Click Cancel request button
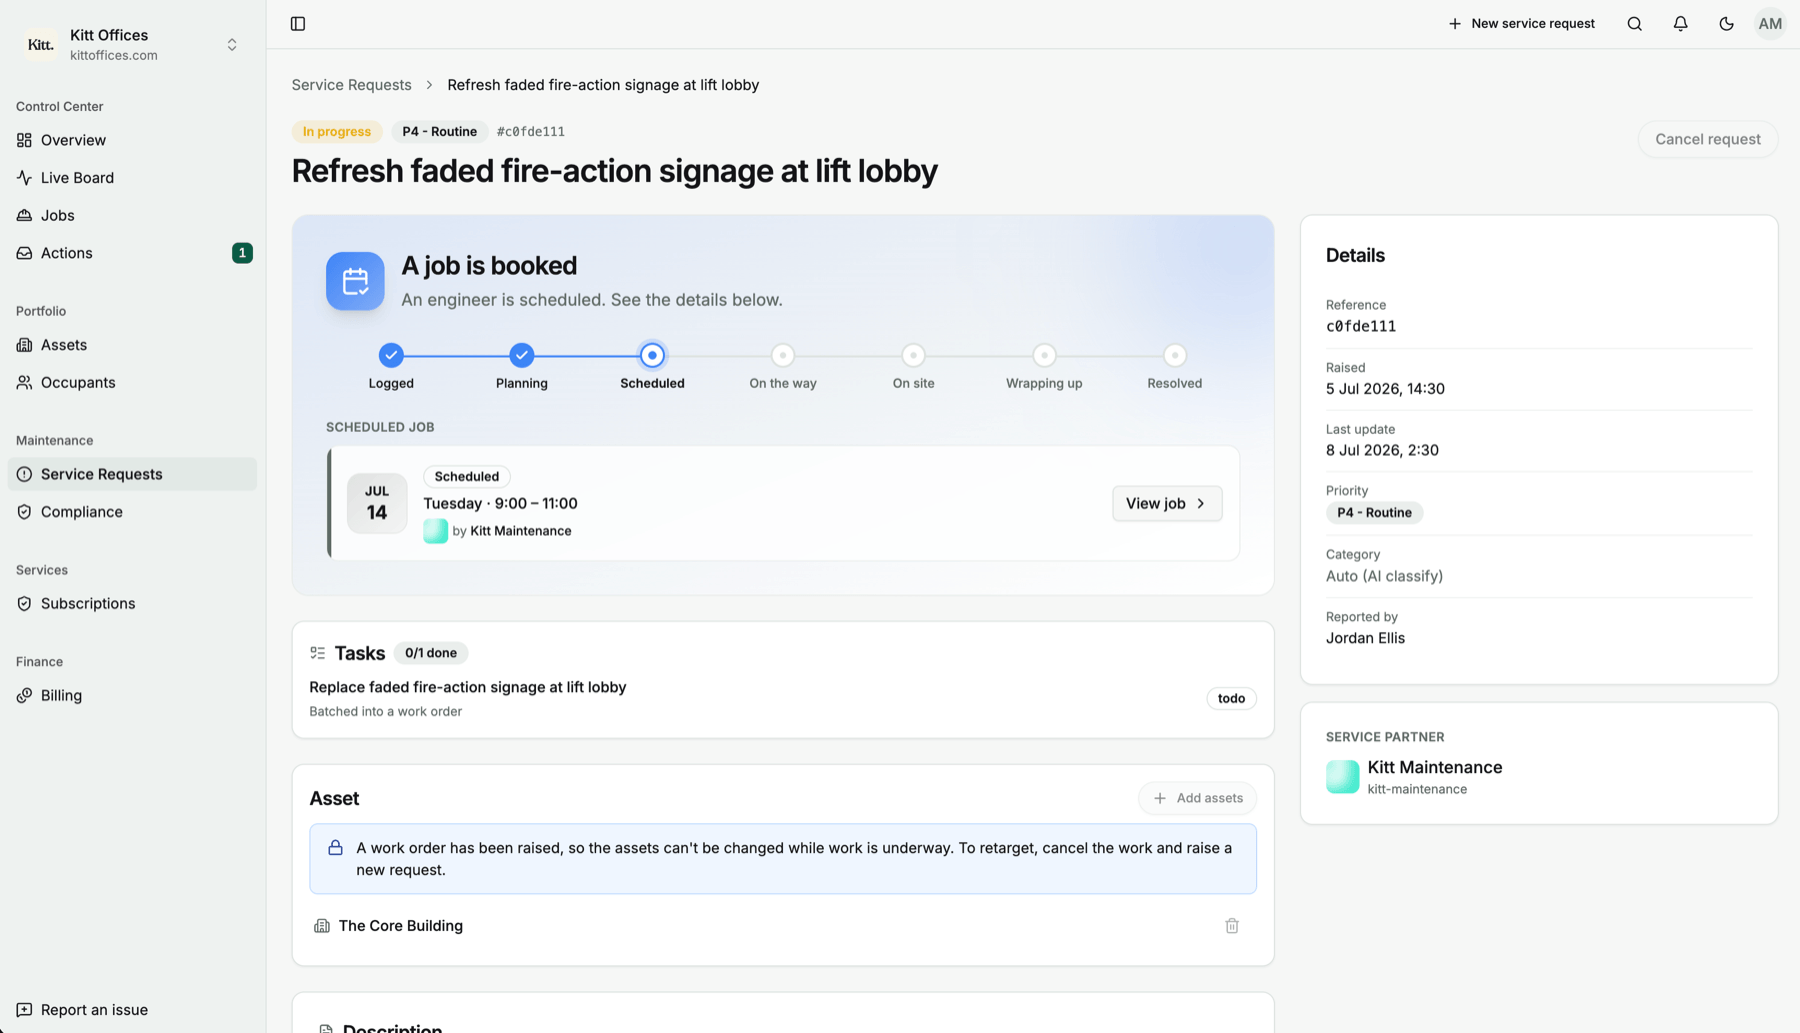 1707,139
